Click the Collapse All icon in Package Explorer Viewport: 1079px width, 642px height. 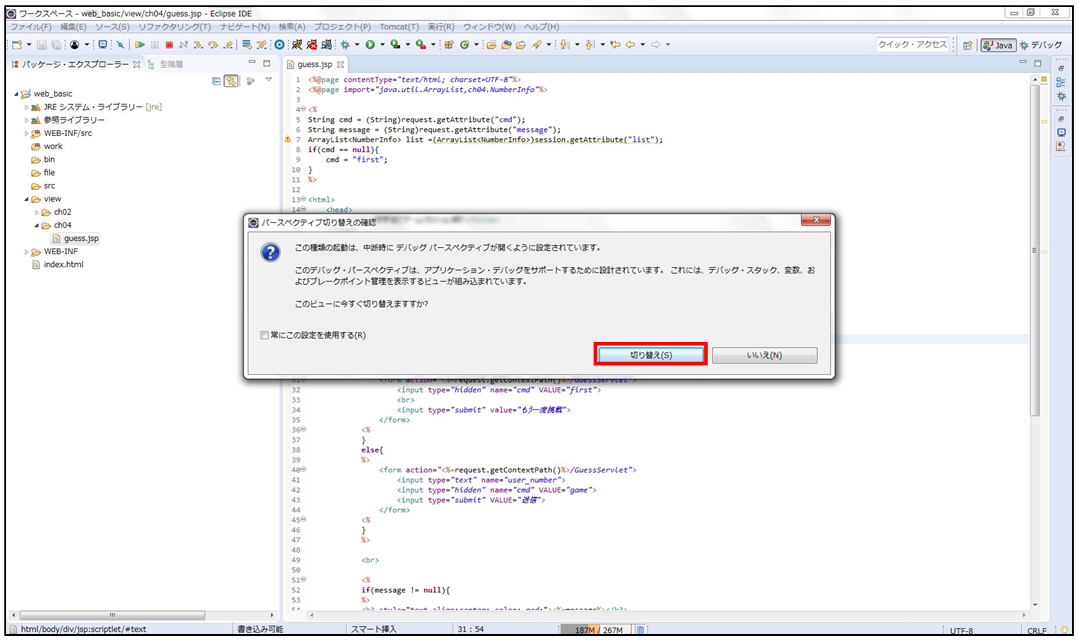click(x=216, y=80)
